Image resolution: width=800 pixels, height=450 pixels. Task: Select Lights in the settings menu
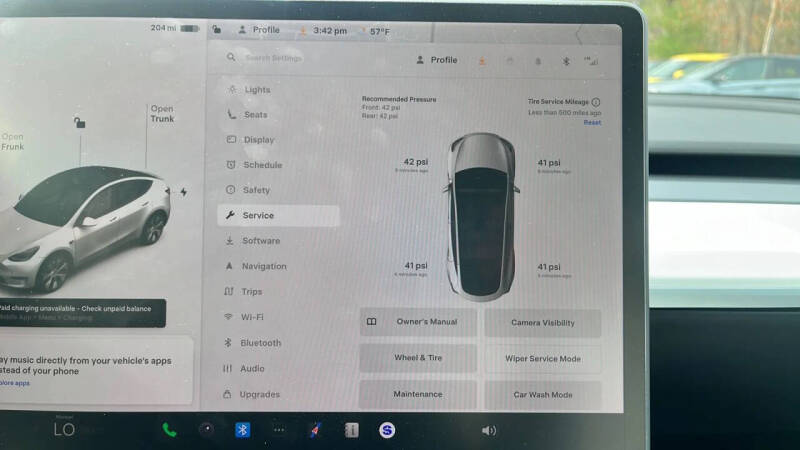coord(257,90)
